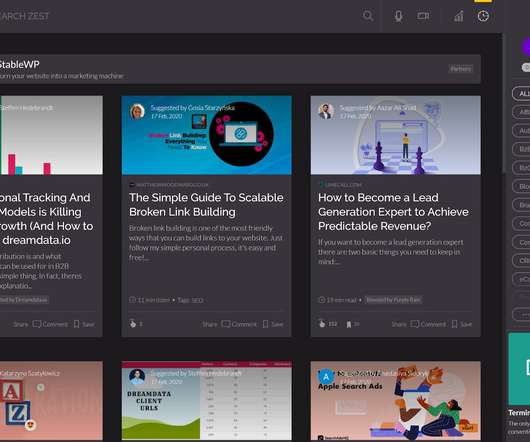The height and width of the screenshot is (442, 530).
Task: Open Broken Link Building article thumbnail
Action: [x=207, y=135]
